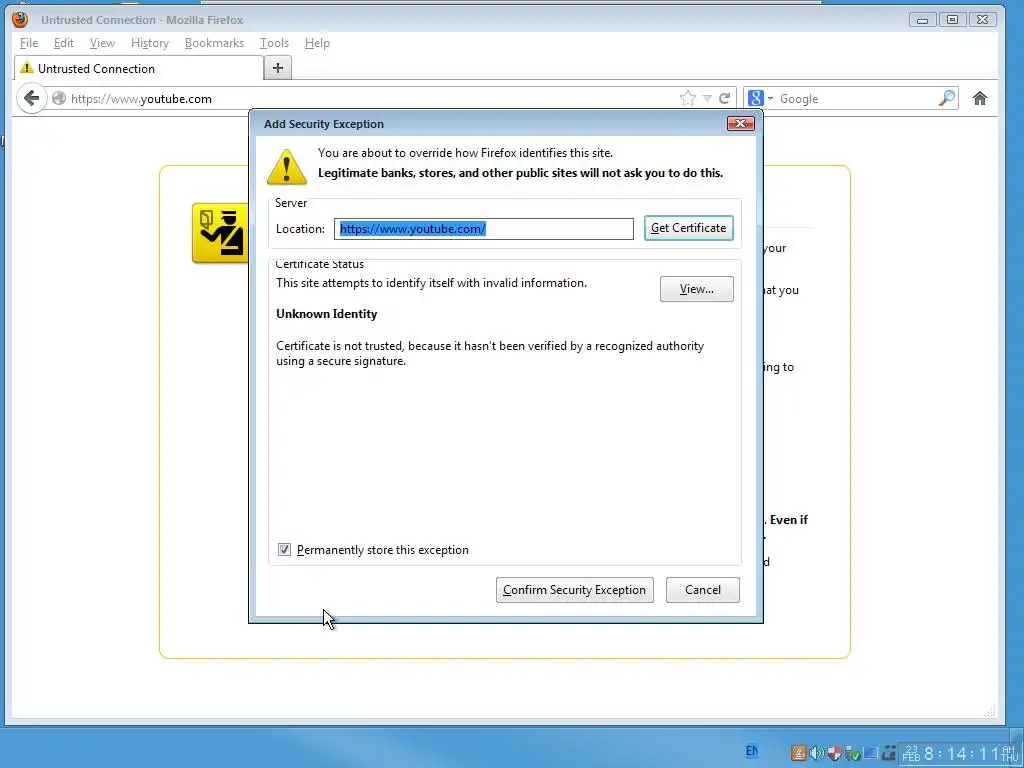Reload the page with the refresh icon
Image resolution: width=1024 pixels, height=768 pixels.
coord(724,99)
